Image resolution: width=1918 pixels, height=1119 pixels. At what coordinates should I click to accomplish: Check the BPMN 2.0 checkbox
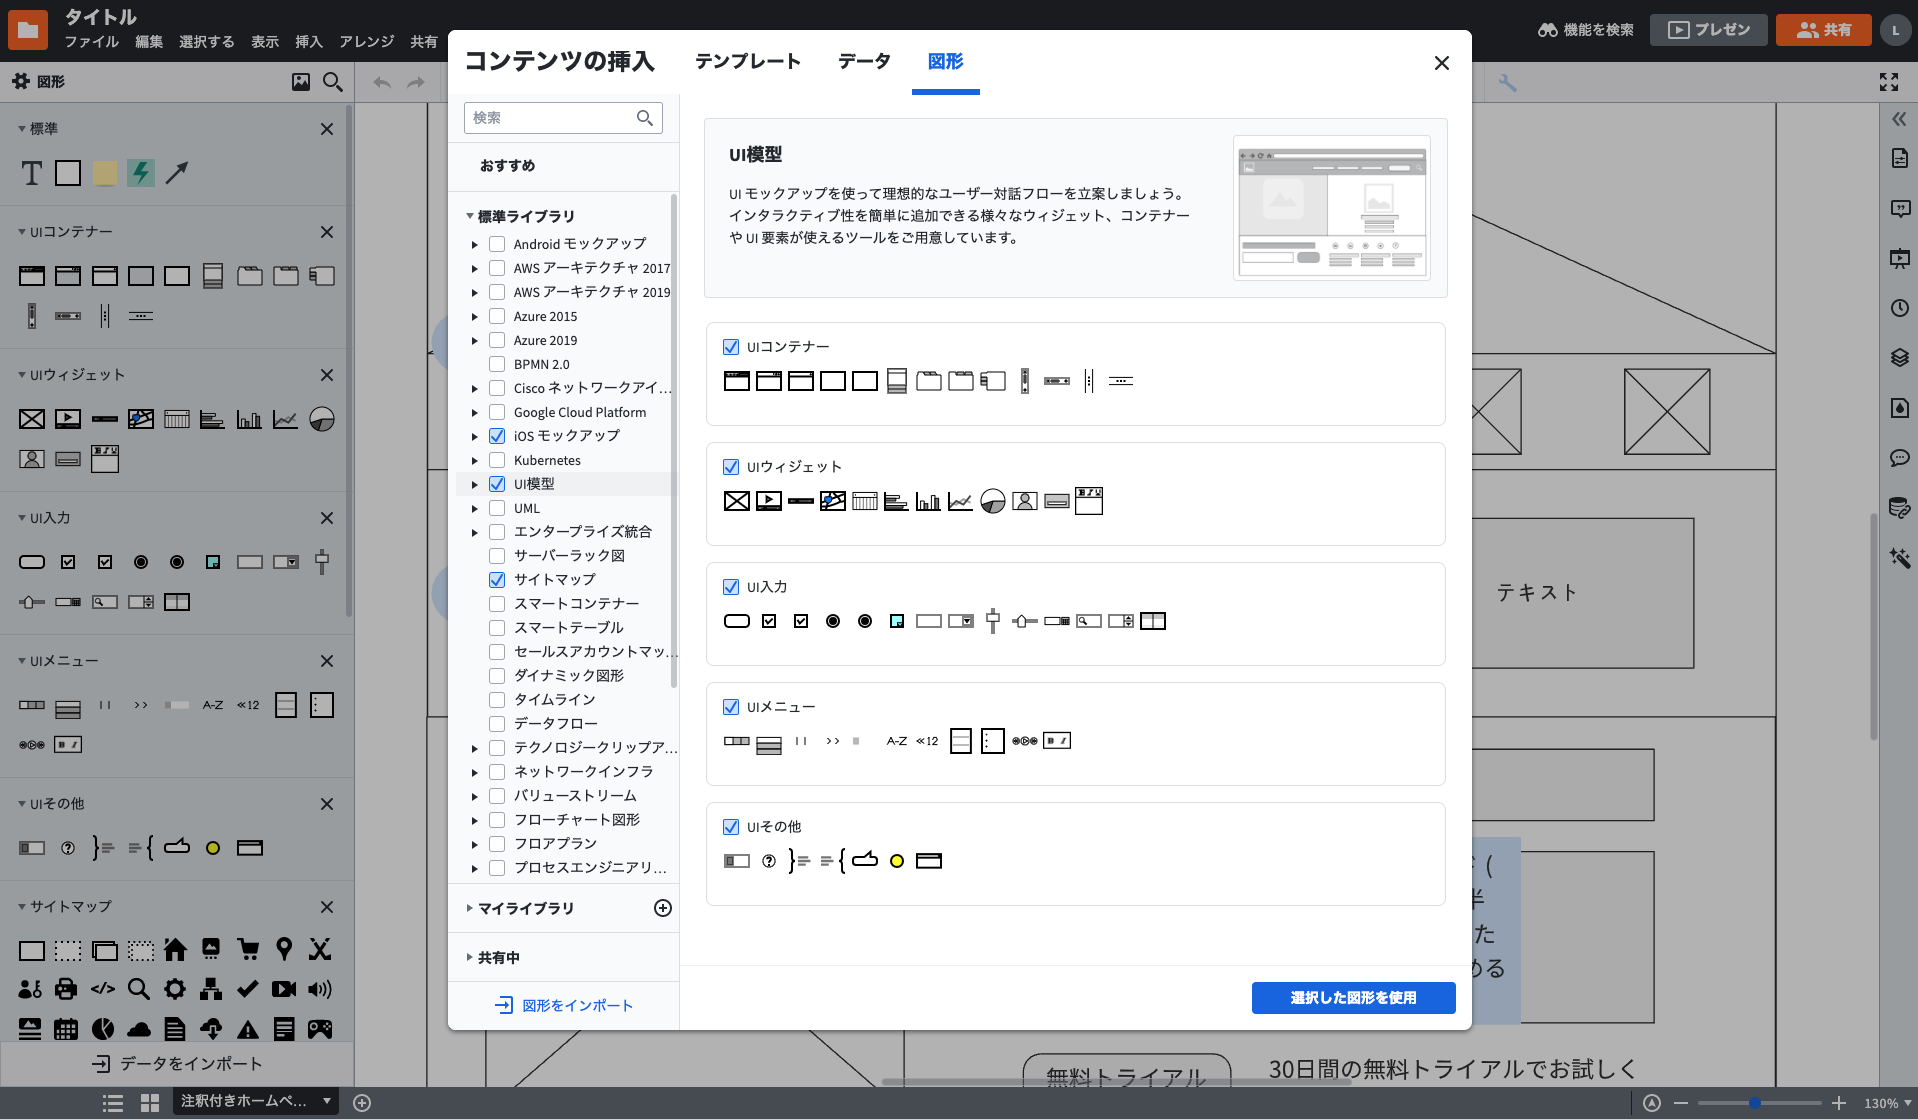click(x=497, y=364)
